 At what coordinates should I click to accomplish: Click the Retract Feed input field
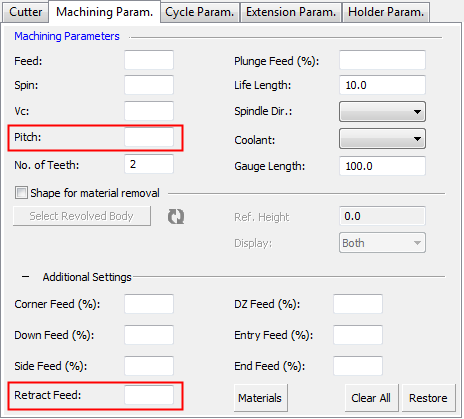149,395
